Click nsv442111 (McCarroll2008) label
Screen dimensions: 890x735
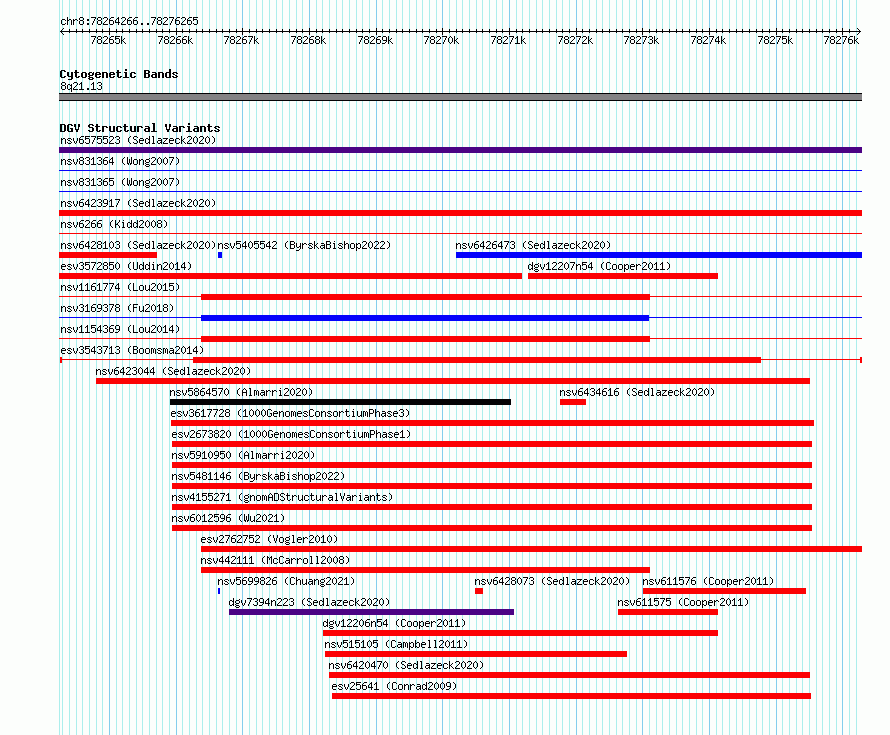275,560
